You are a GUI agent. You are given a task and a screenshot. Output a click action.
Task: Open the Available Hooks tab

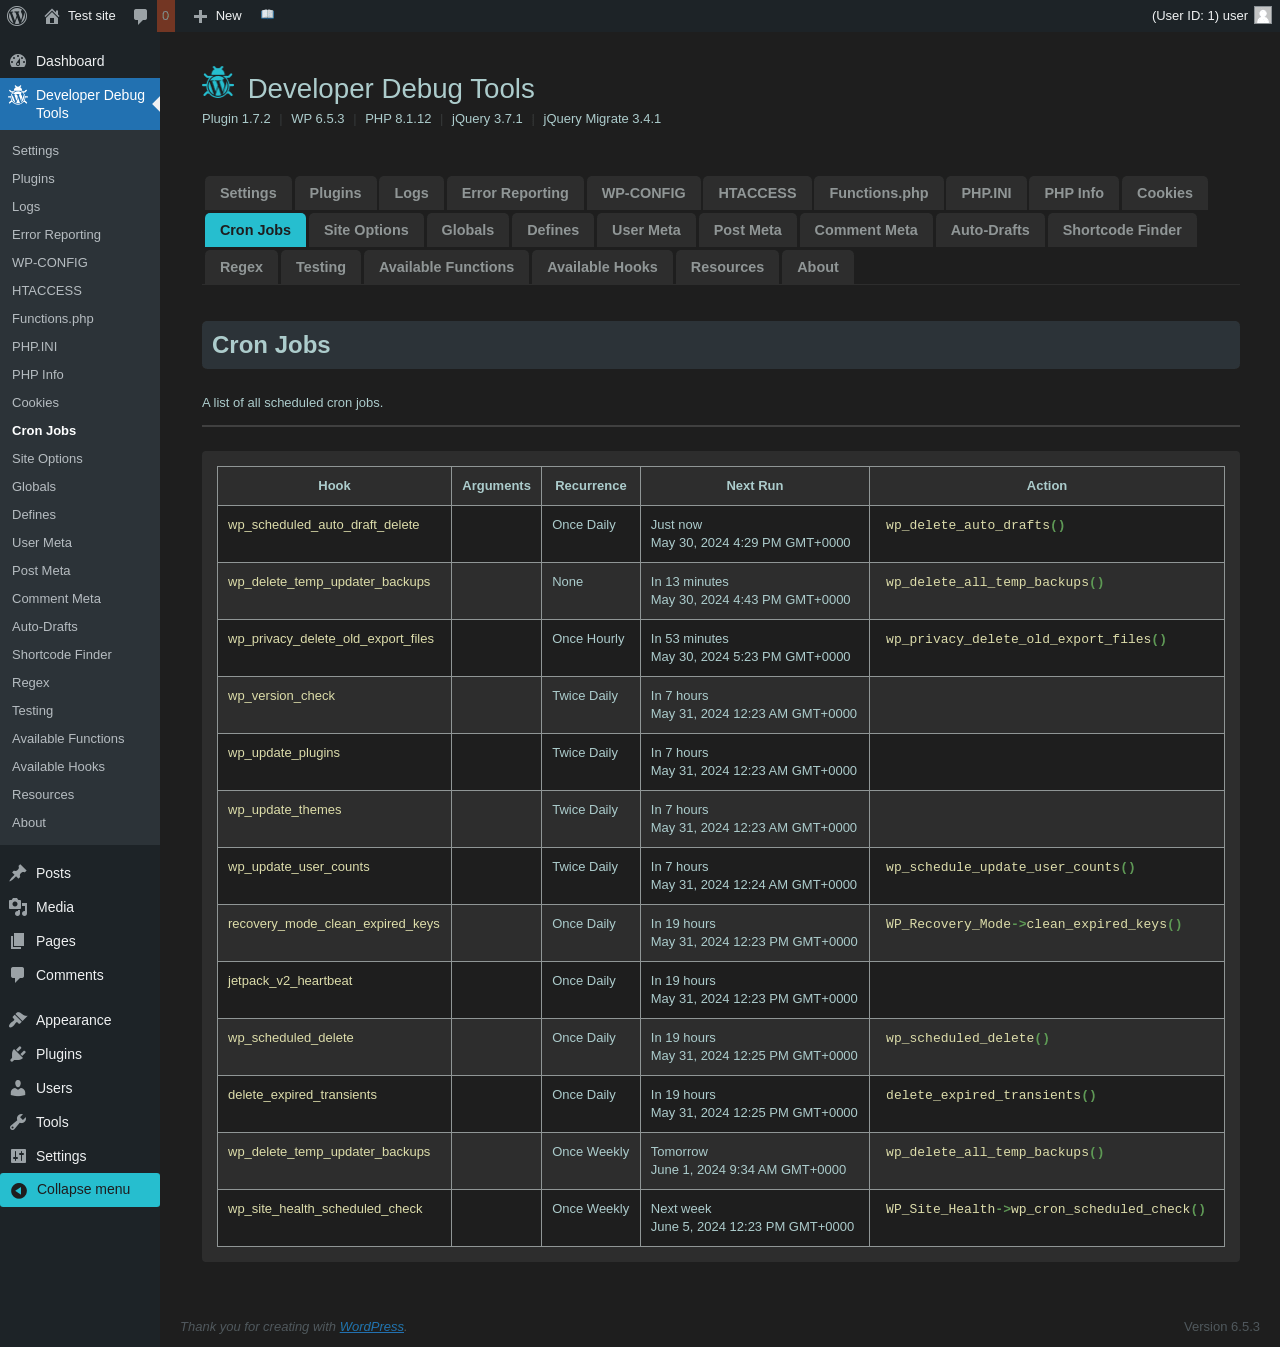(x=602, y=267)
